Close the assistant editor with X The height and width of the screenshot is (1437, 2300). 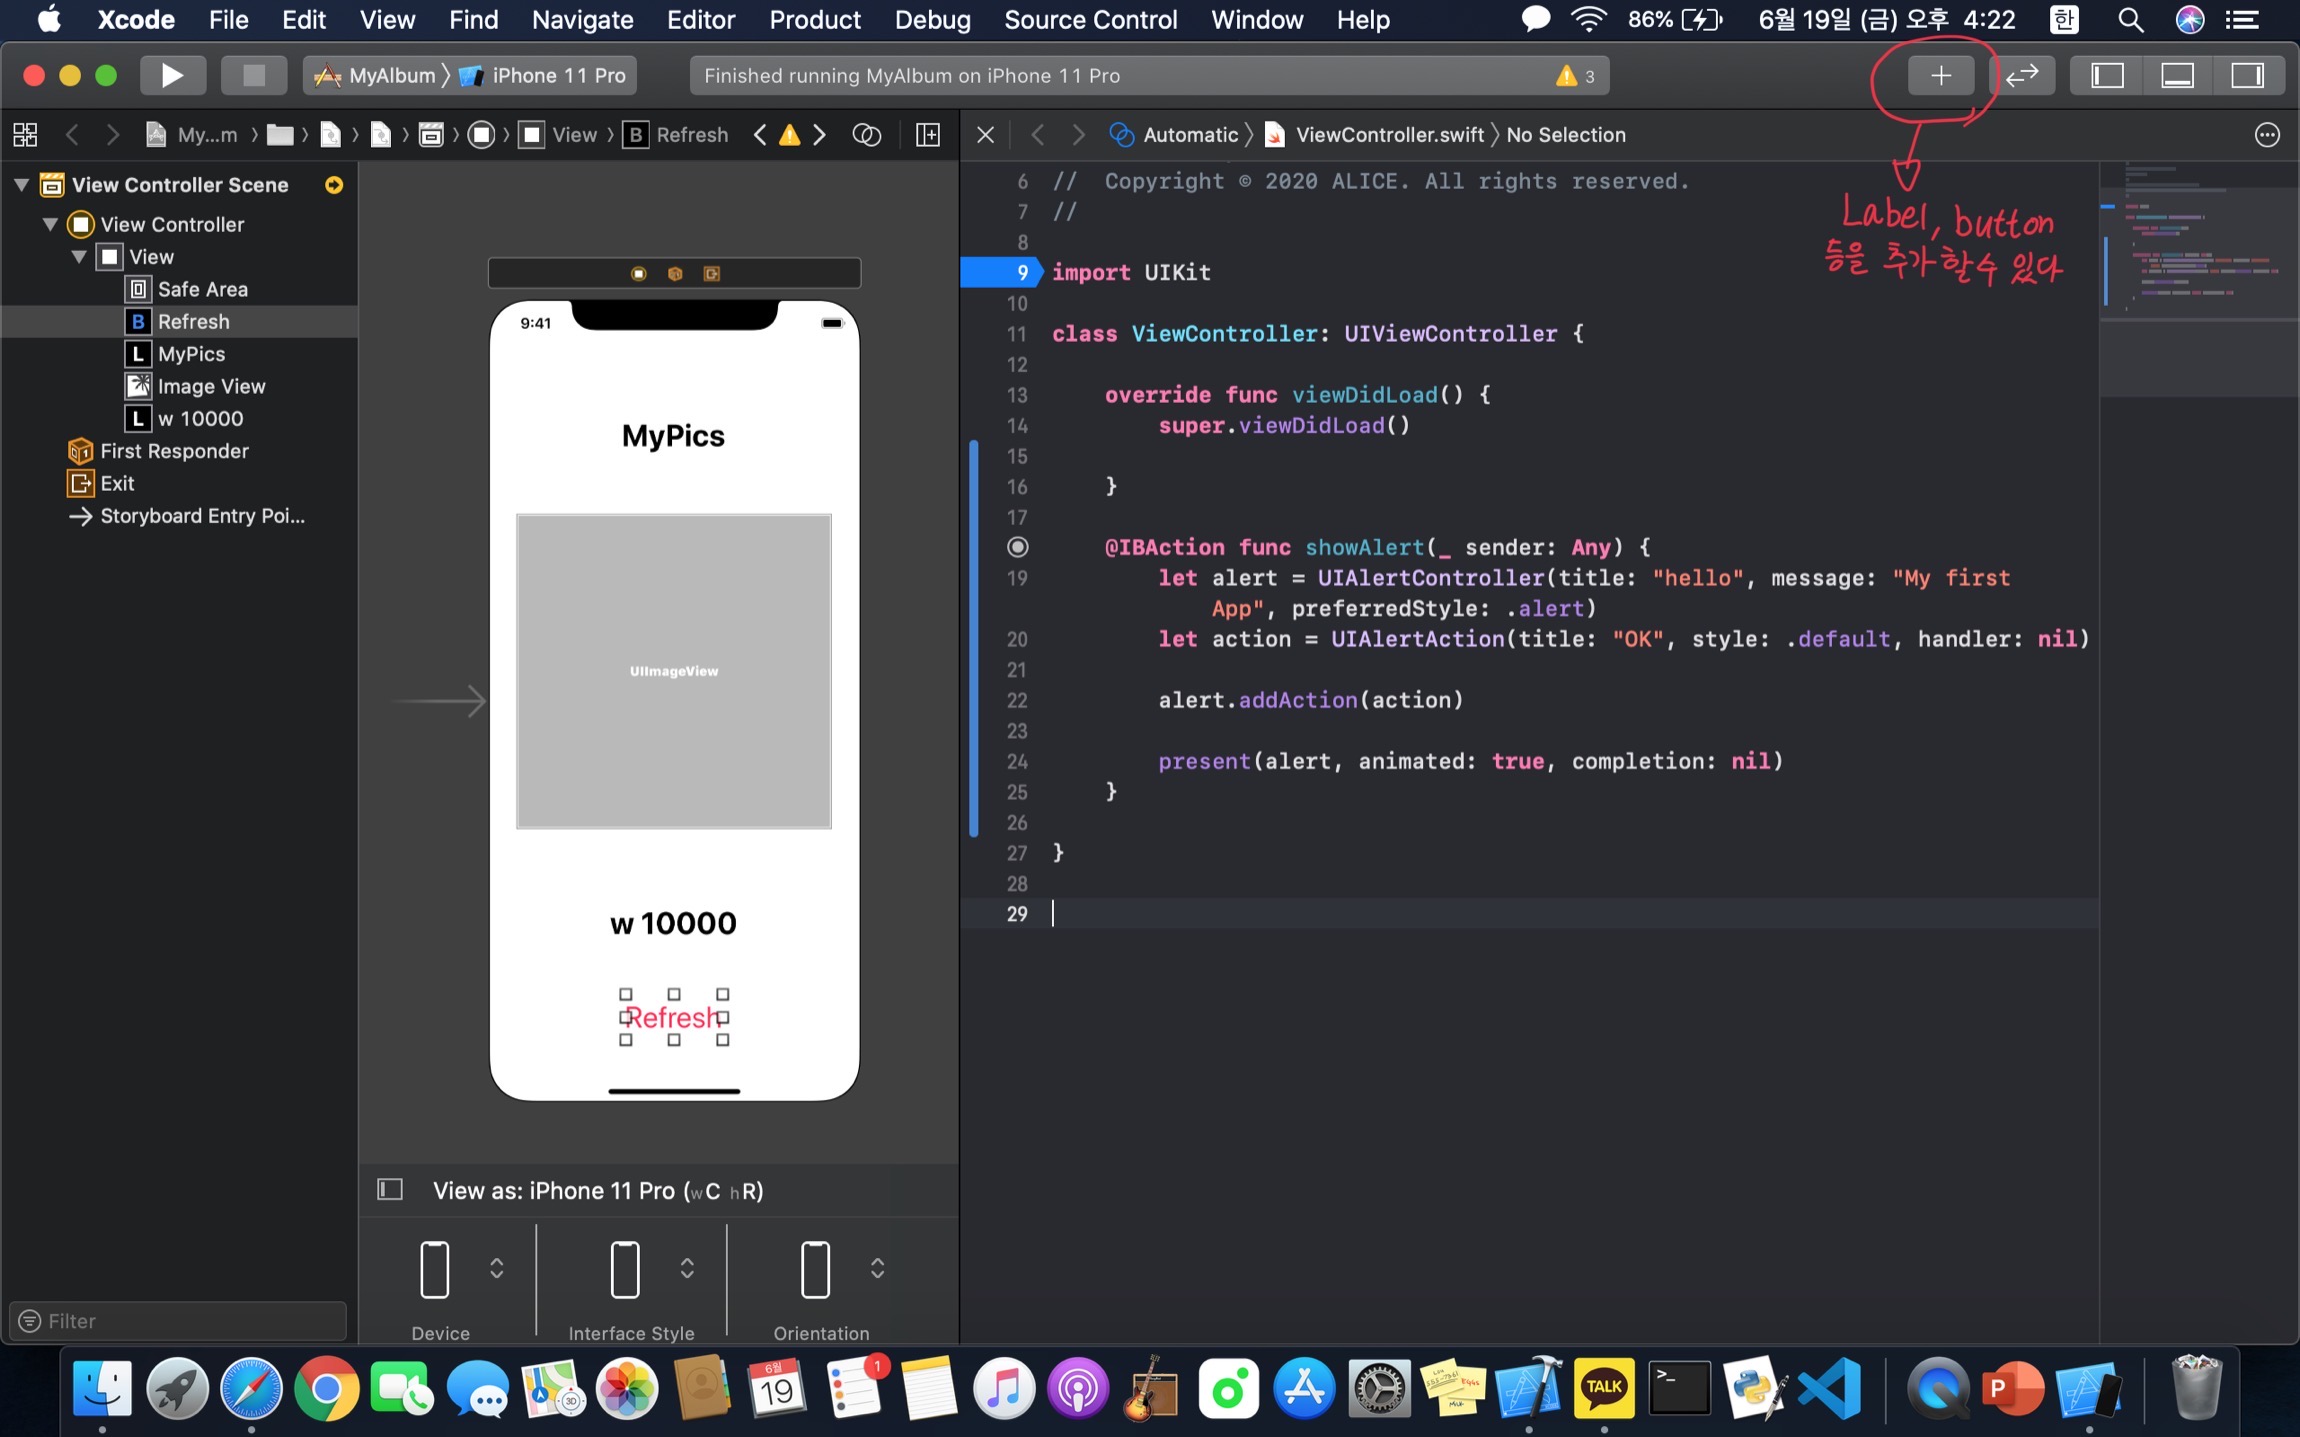[985, 135]
